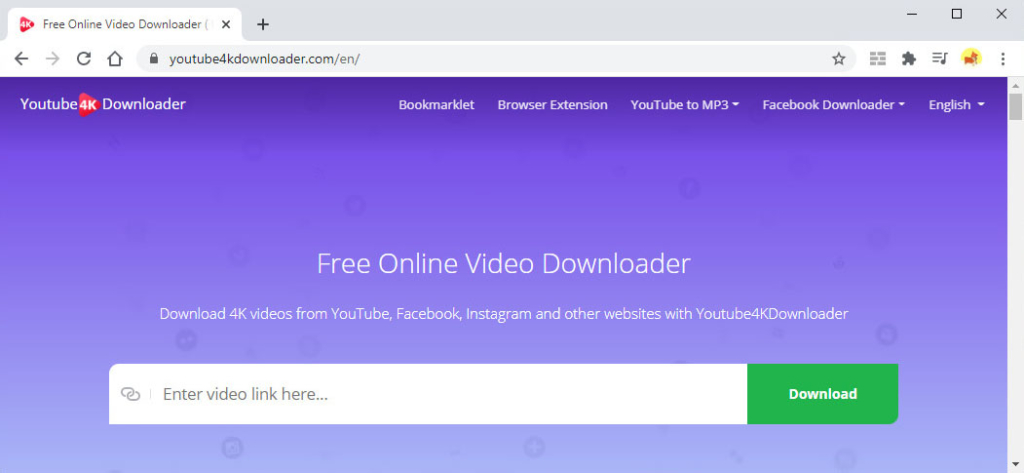Select the Free Online Video Downloader tab
1024x473 pixels.
point(124,25)
